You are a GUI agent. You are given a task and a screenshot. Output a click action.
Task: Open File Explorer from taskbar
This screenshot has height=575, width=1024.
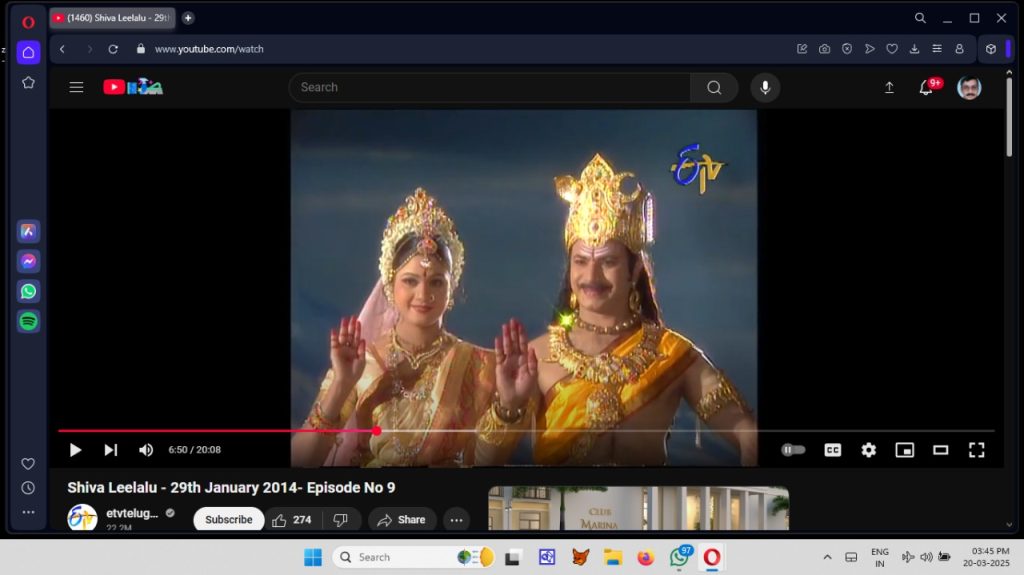613,557
